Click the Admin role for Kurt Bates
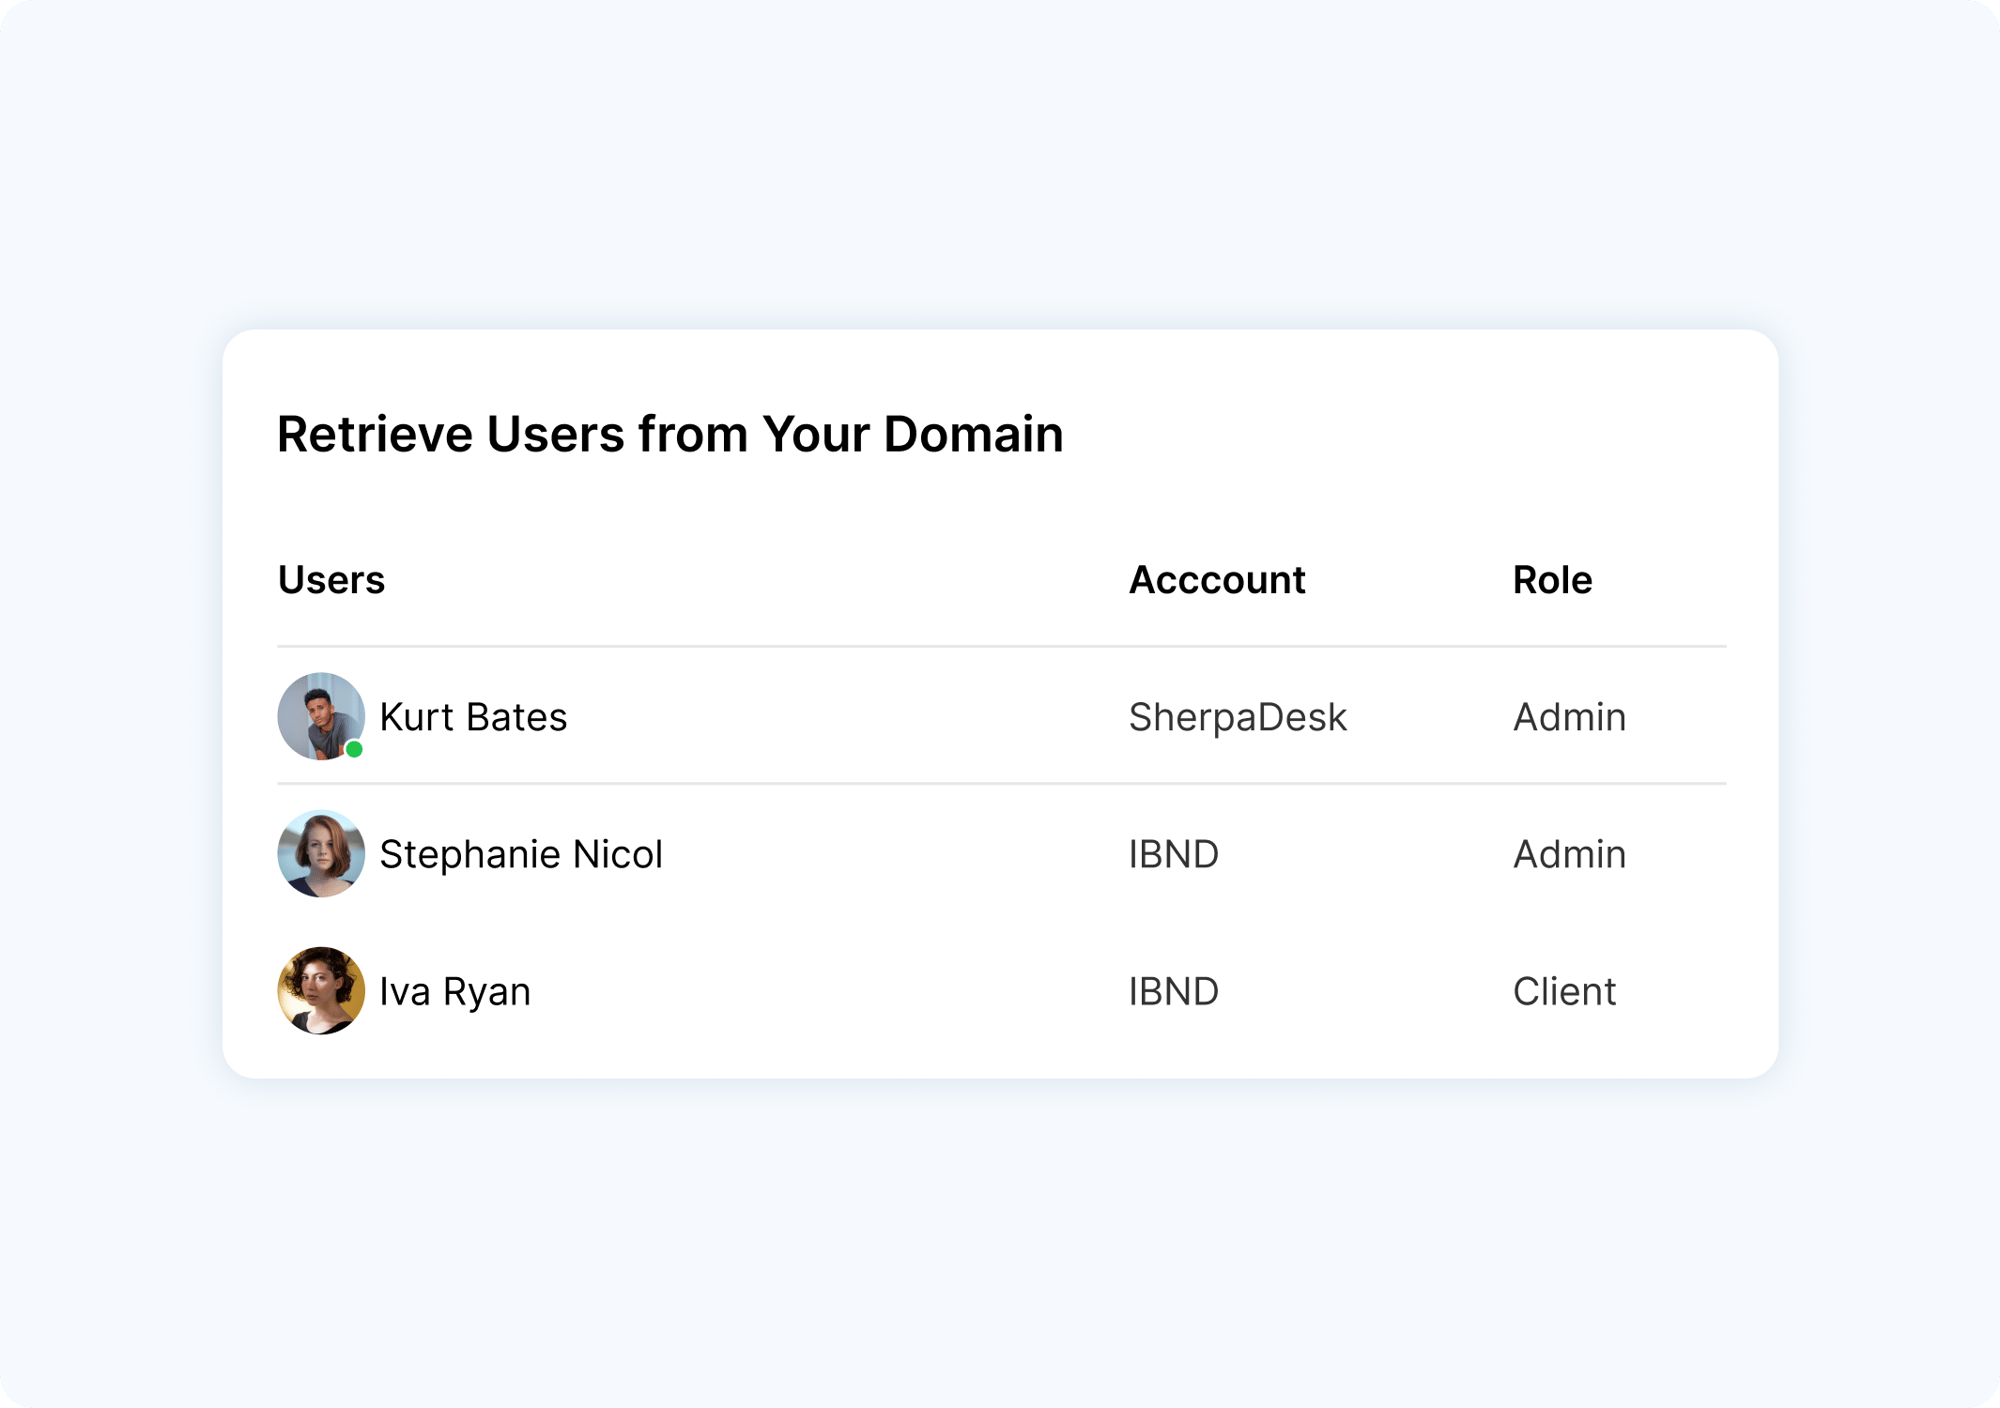 click(1569, 717)
